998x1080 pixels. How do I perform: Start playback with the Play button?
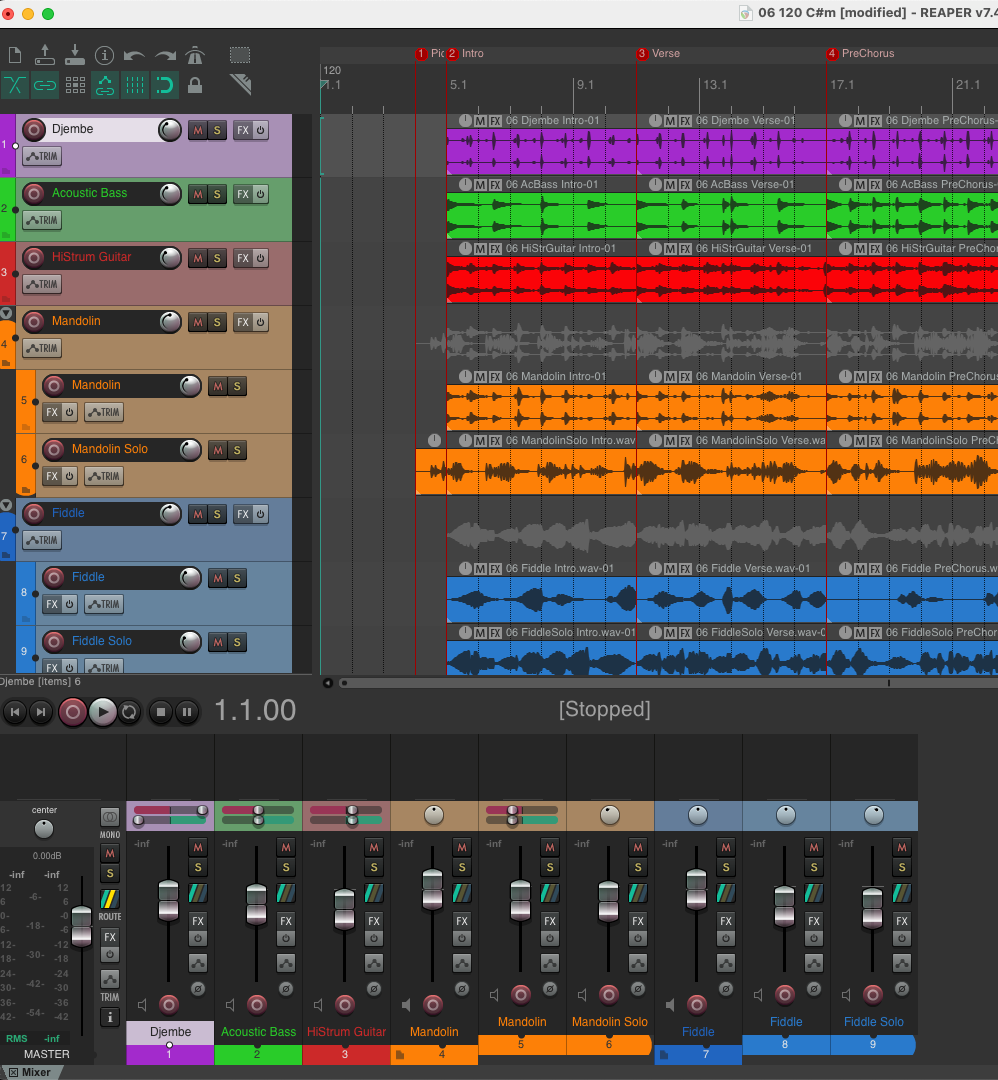point(103,712)
